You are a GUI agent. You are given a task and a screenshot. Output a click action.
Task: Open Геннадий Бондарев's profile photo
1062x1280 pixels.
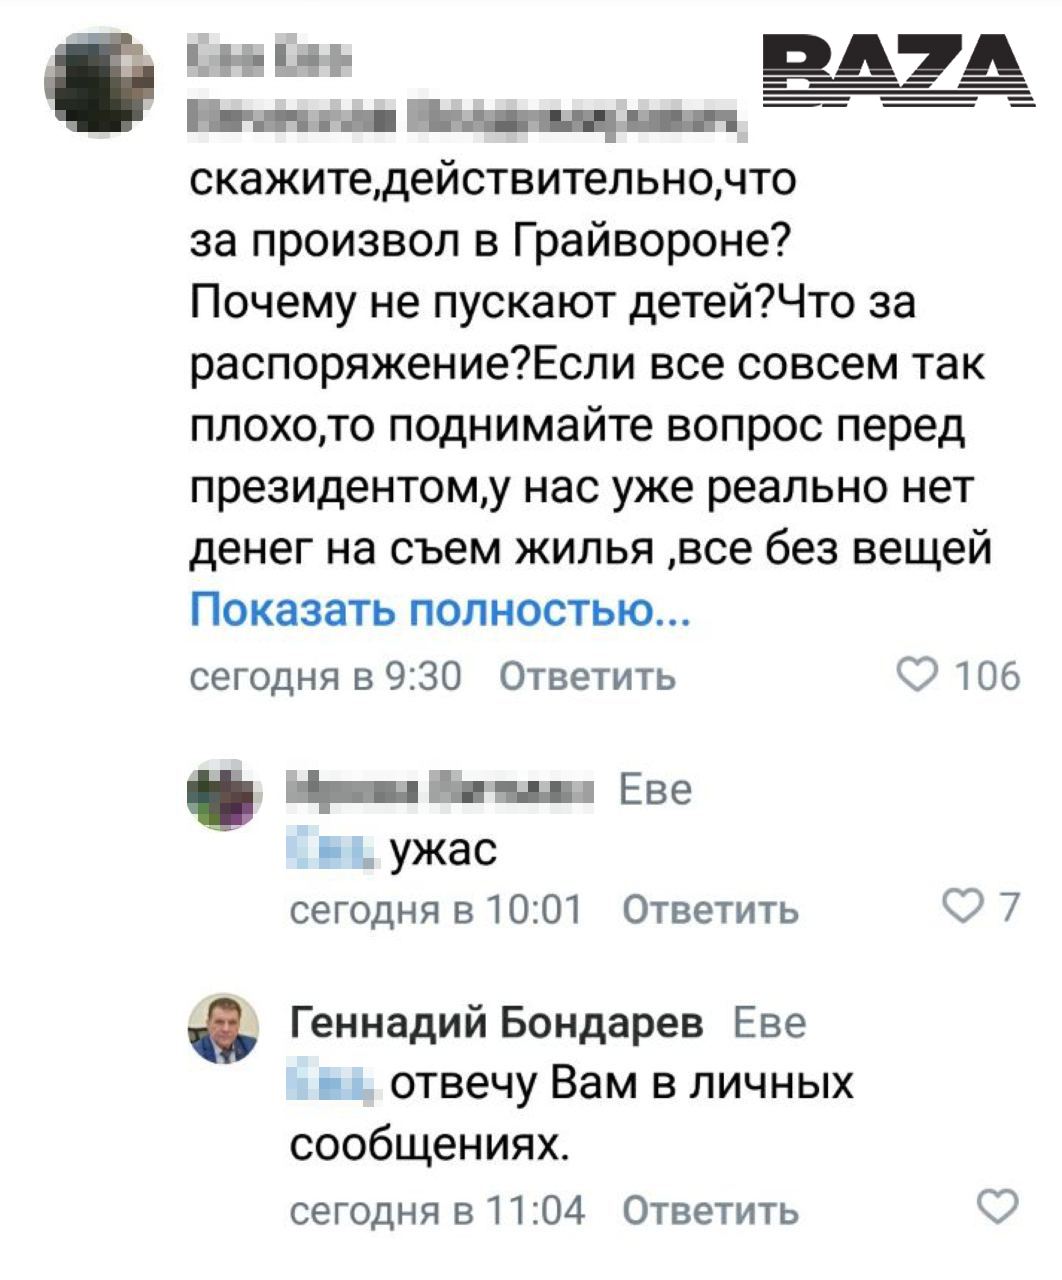[224, 1030]
